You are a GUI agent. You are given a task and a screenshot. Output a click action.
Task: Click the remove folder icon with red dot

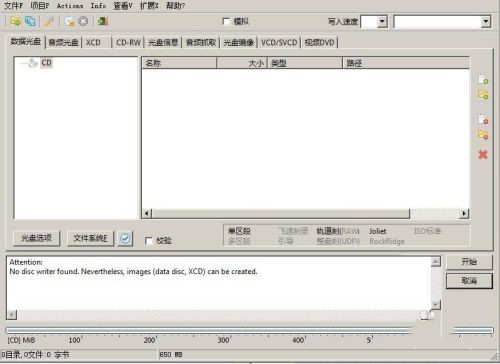tap(483, 135)
